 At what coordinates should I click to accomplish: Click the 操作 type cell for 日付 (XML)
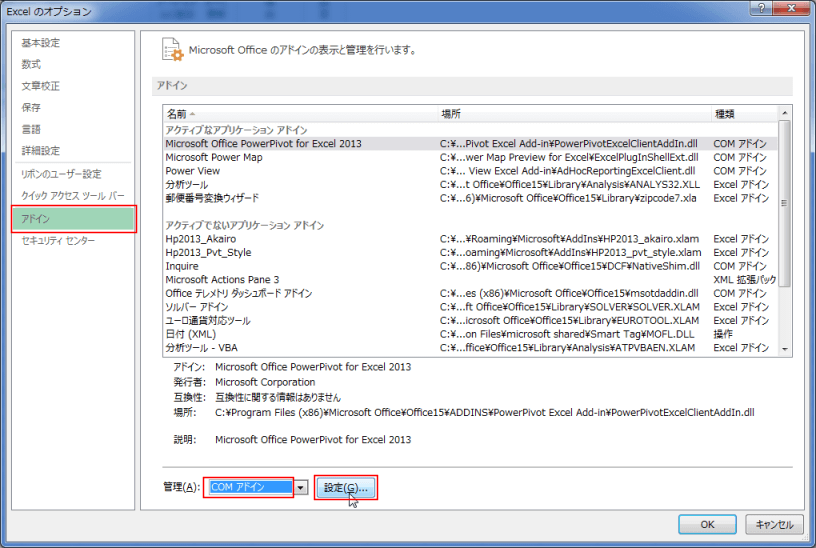click(x=723, y=334)
